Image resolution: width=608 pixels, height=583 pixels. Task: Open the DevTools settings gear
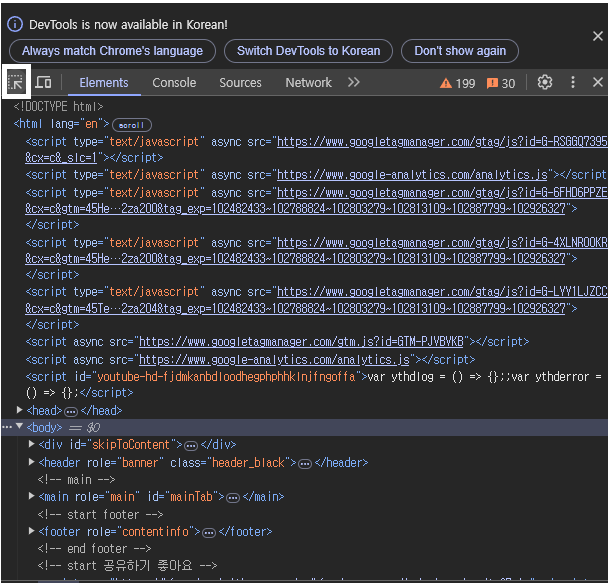(x=544, y=82)
